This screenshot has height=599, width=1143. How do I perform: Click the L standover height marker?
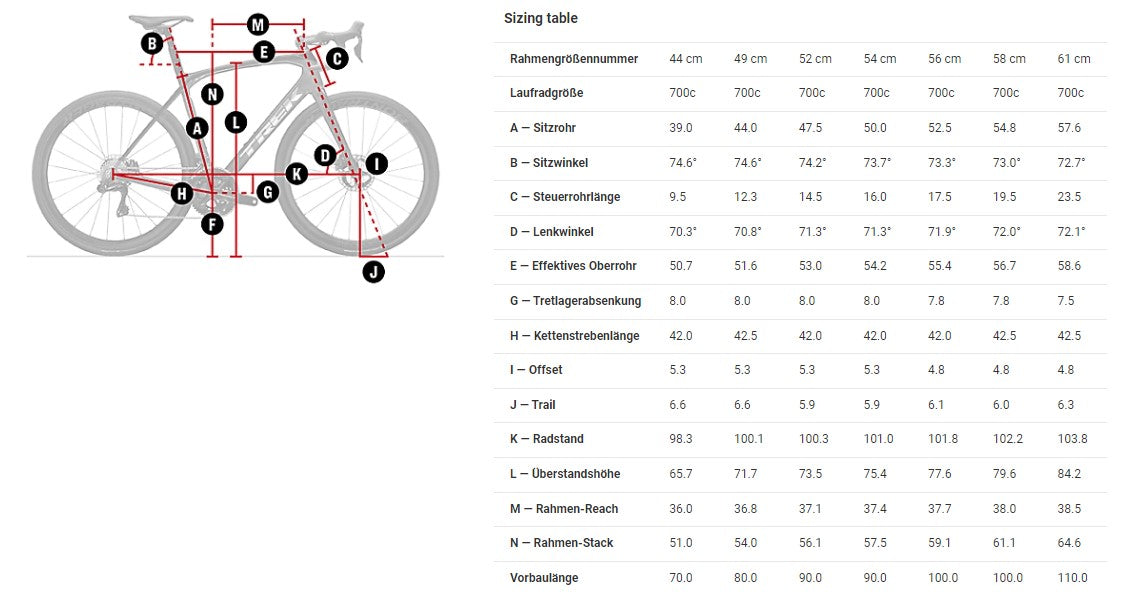[x=235, y=123]
